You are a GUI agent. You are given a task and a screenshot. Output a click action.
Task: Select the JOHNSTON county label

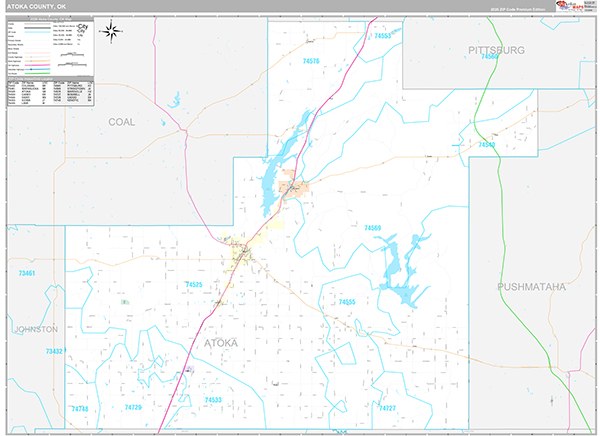click(x=36, y=329)
